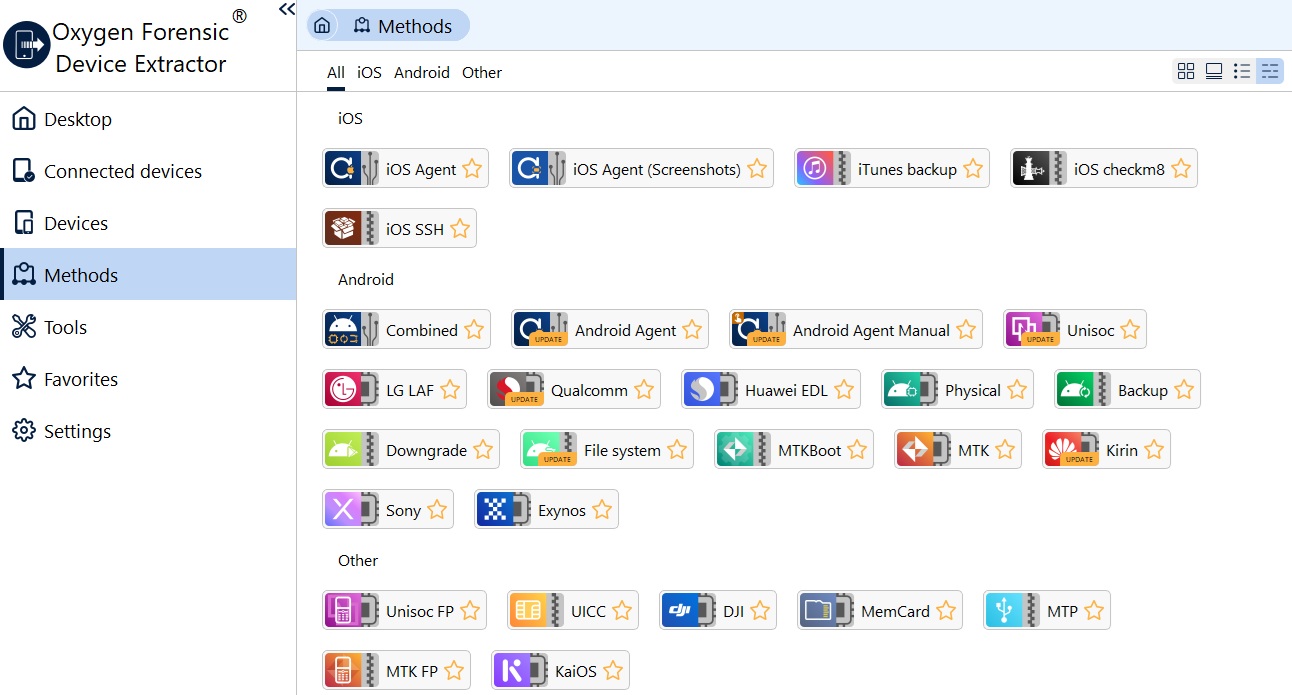Select the Android Backup method

1127,390
